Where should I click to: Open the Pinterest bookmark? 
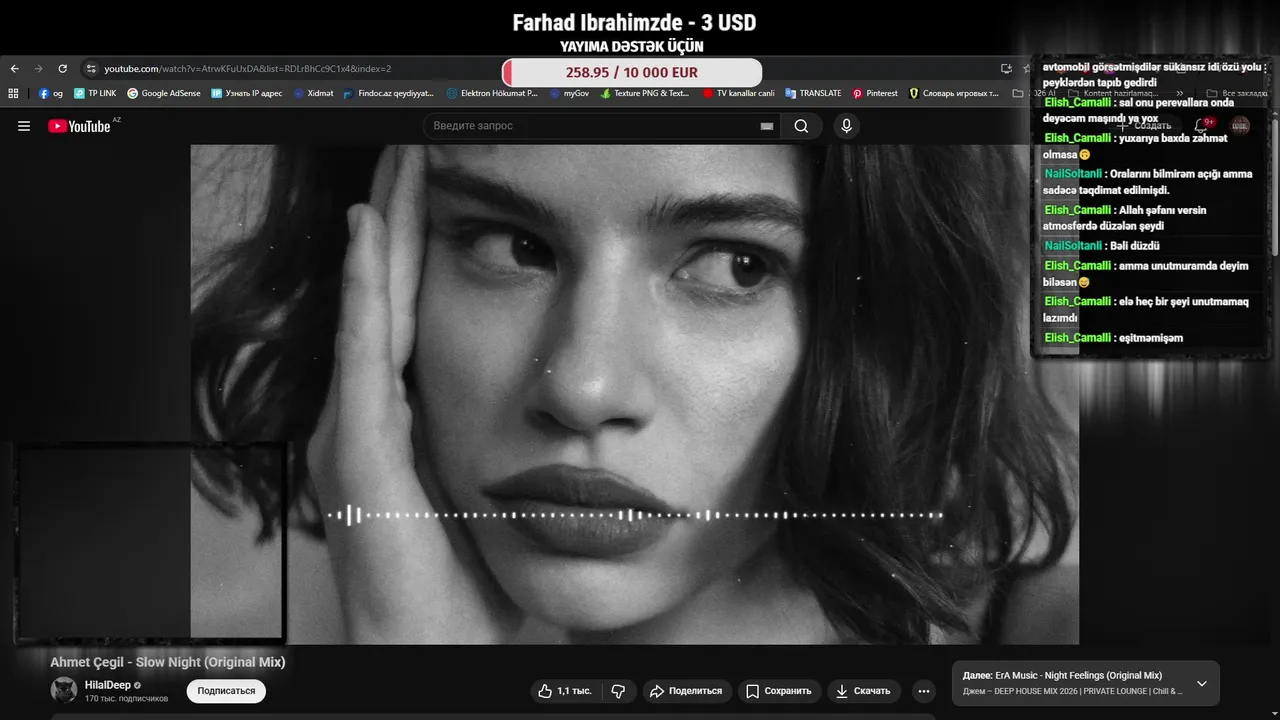tap(875, 93)
